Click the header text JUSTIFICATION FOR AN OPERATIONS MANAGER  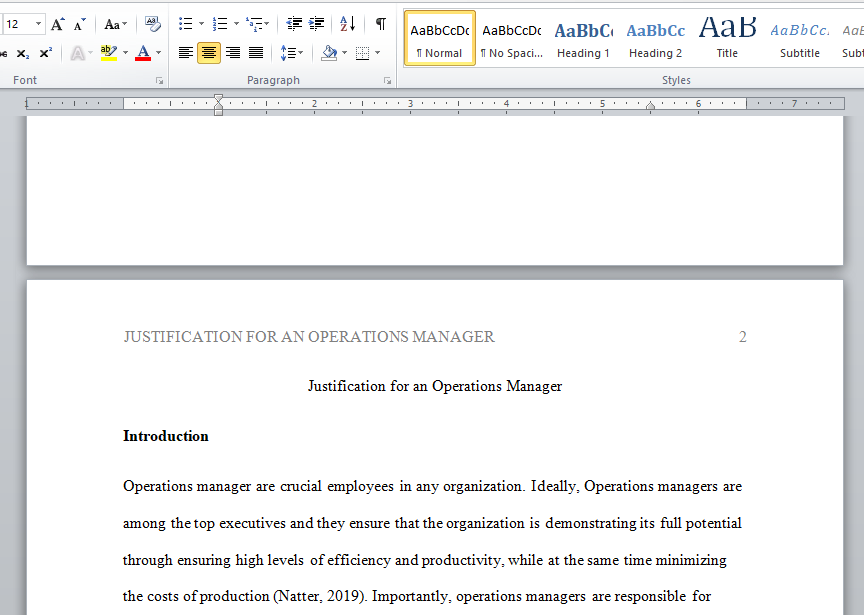pos(309,337)
